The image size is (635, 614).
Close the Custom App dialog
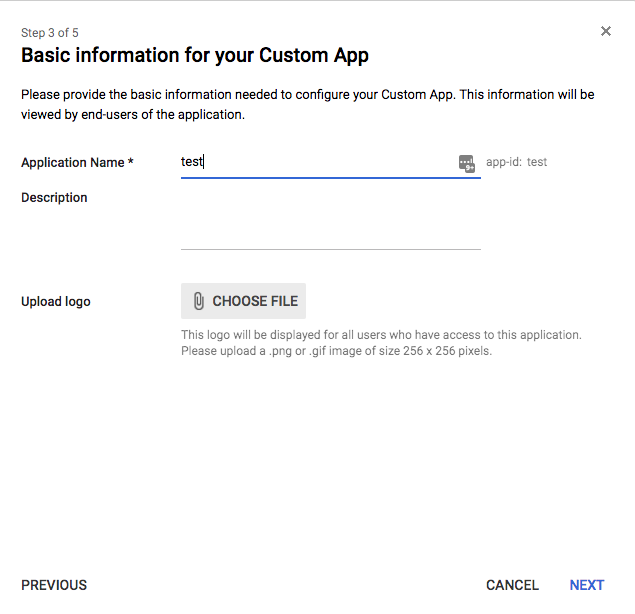(x=605, y=31)
